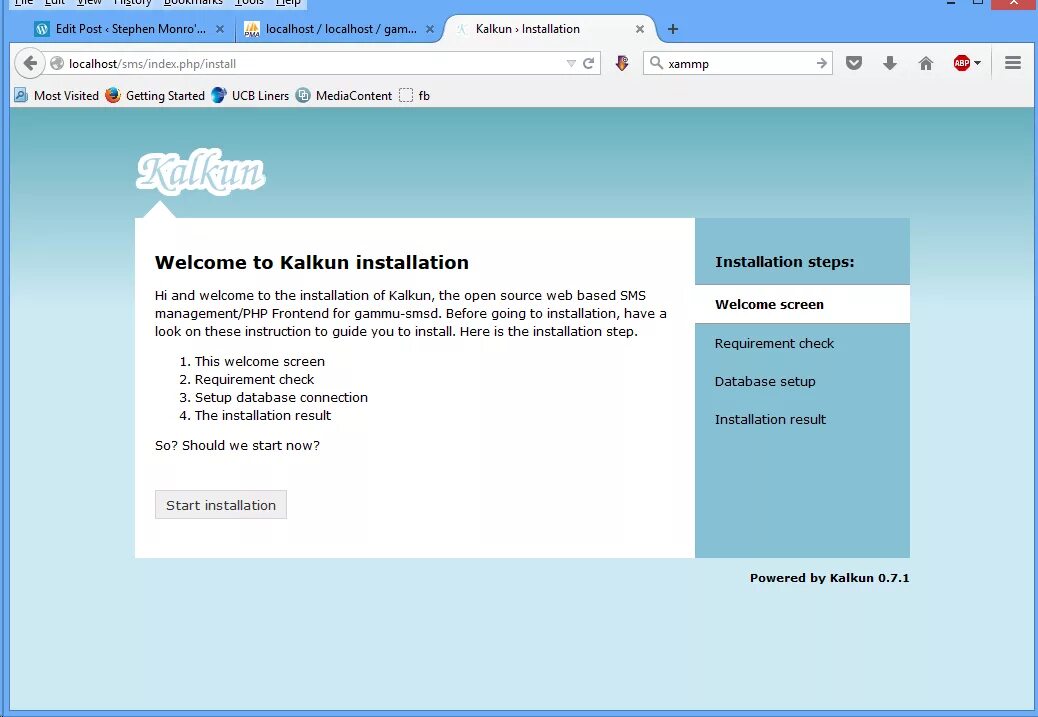Click the Kalkun logo
Viewport: 1038px width, 717px height.
click(201, 172)
